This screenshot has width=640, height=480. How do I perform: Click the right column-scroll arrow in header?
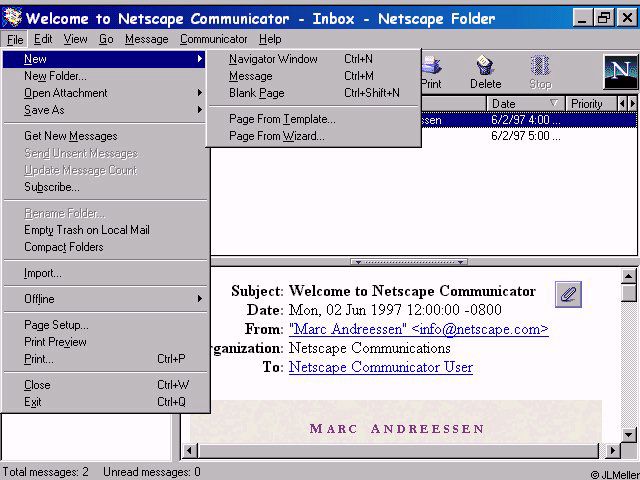coord(632,104)
